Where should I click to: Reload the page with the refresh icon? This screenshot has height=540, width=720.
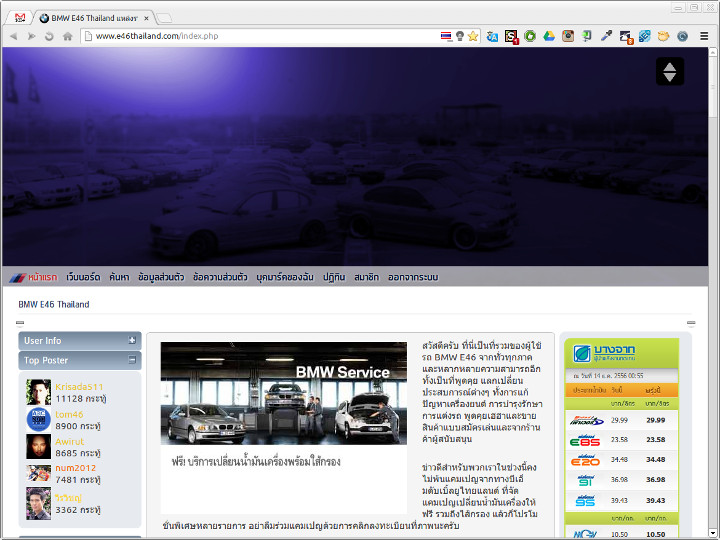click(x=49, y=36)
